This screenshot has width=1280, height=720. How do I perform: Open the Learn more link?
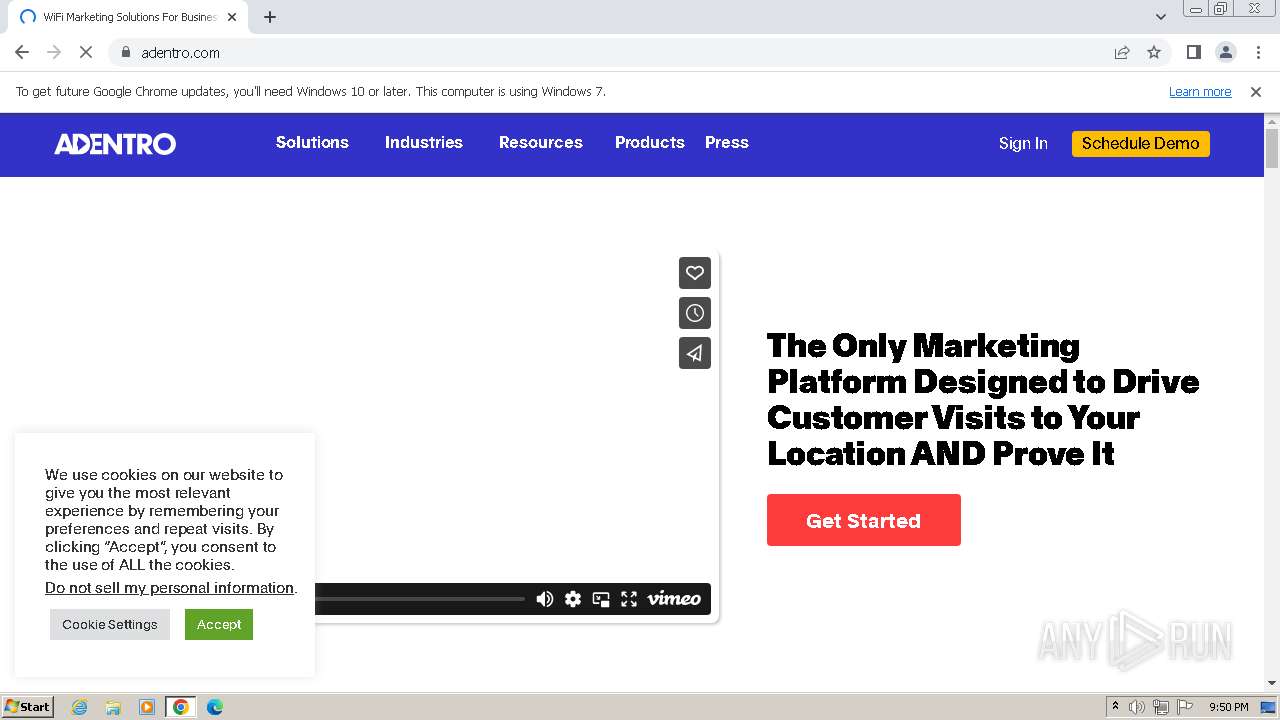point(1200,91)
